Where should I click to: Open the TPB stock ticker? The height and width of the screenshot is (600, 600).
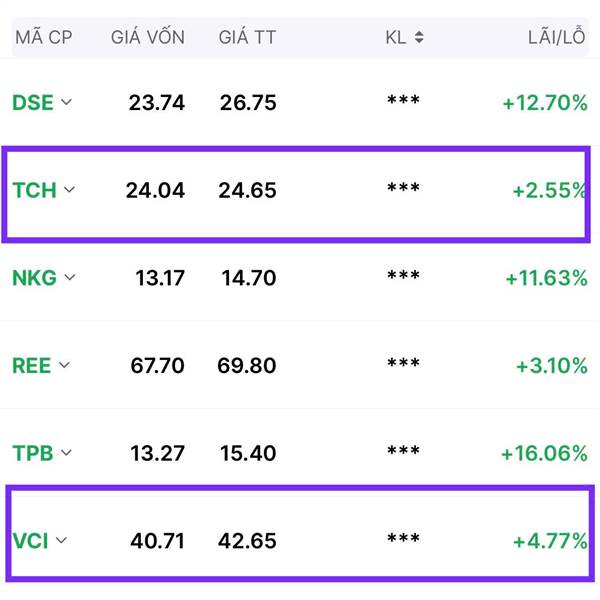coord(33,453)
